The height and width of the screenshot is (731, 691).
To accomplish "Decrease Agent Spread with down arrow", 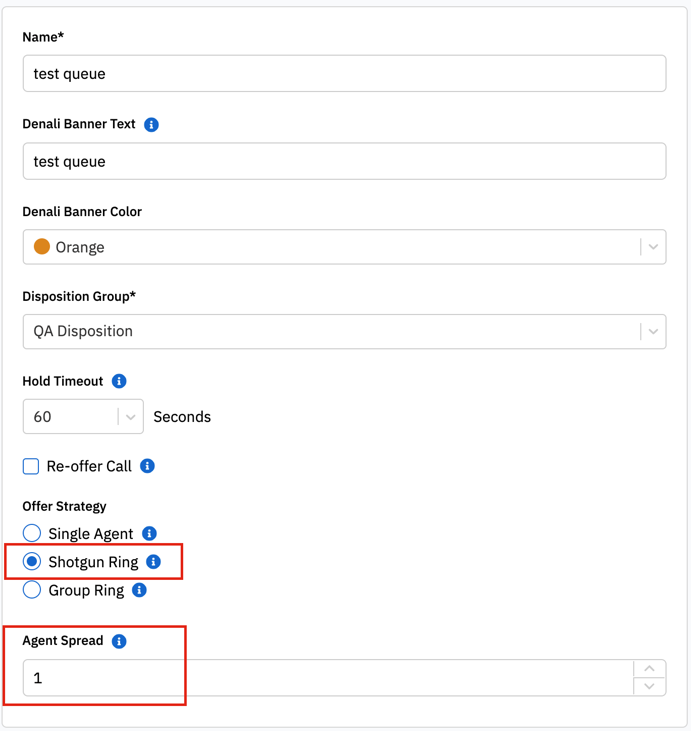I will click(x=649, y=686).
